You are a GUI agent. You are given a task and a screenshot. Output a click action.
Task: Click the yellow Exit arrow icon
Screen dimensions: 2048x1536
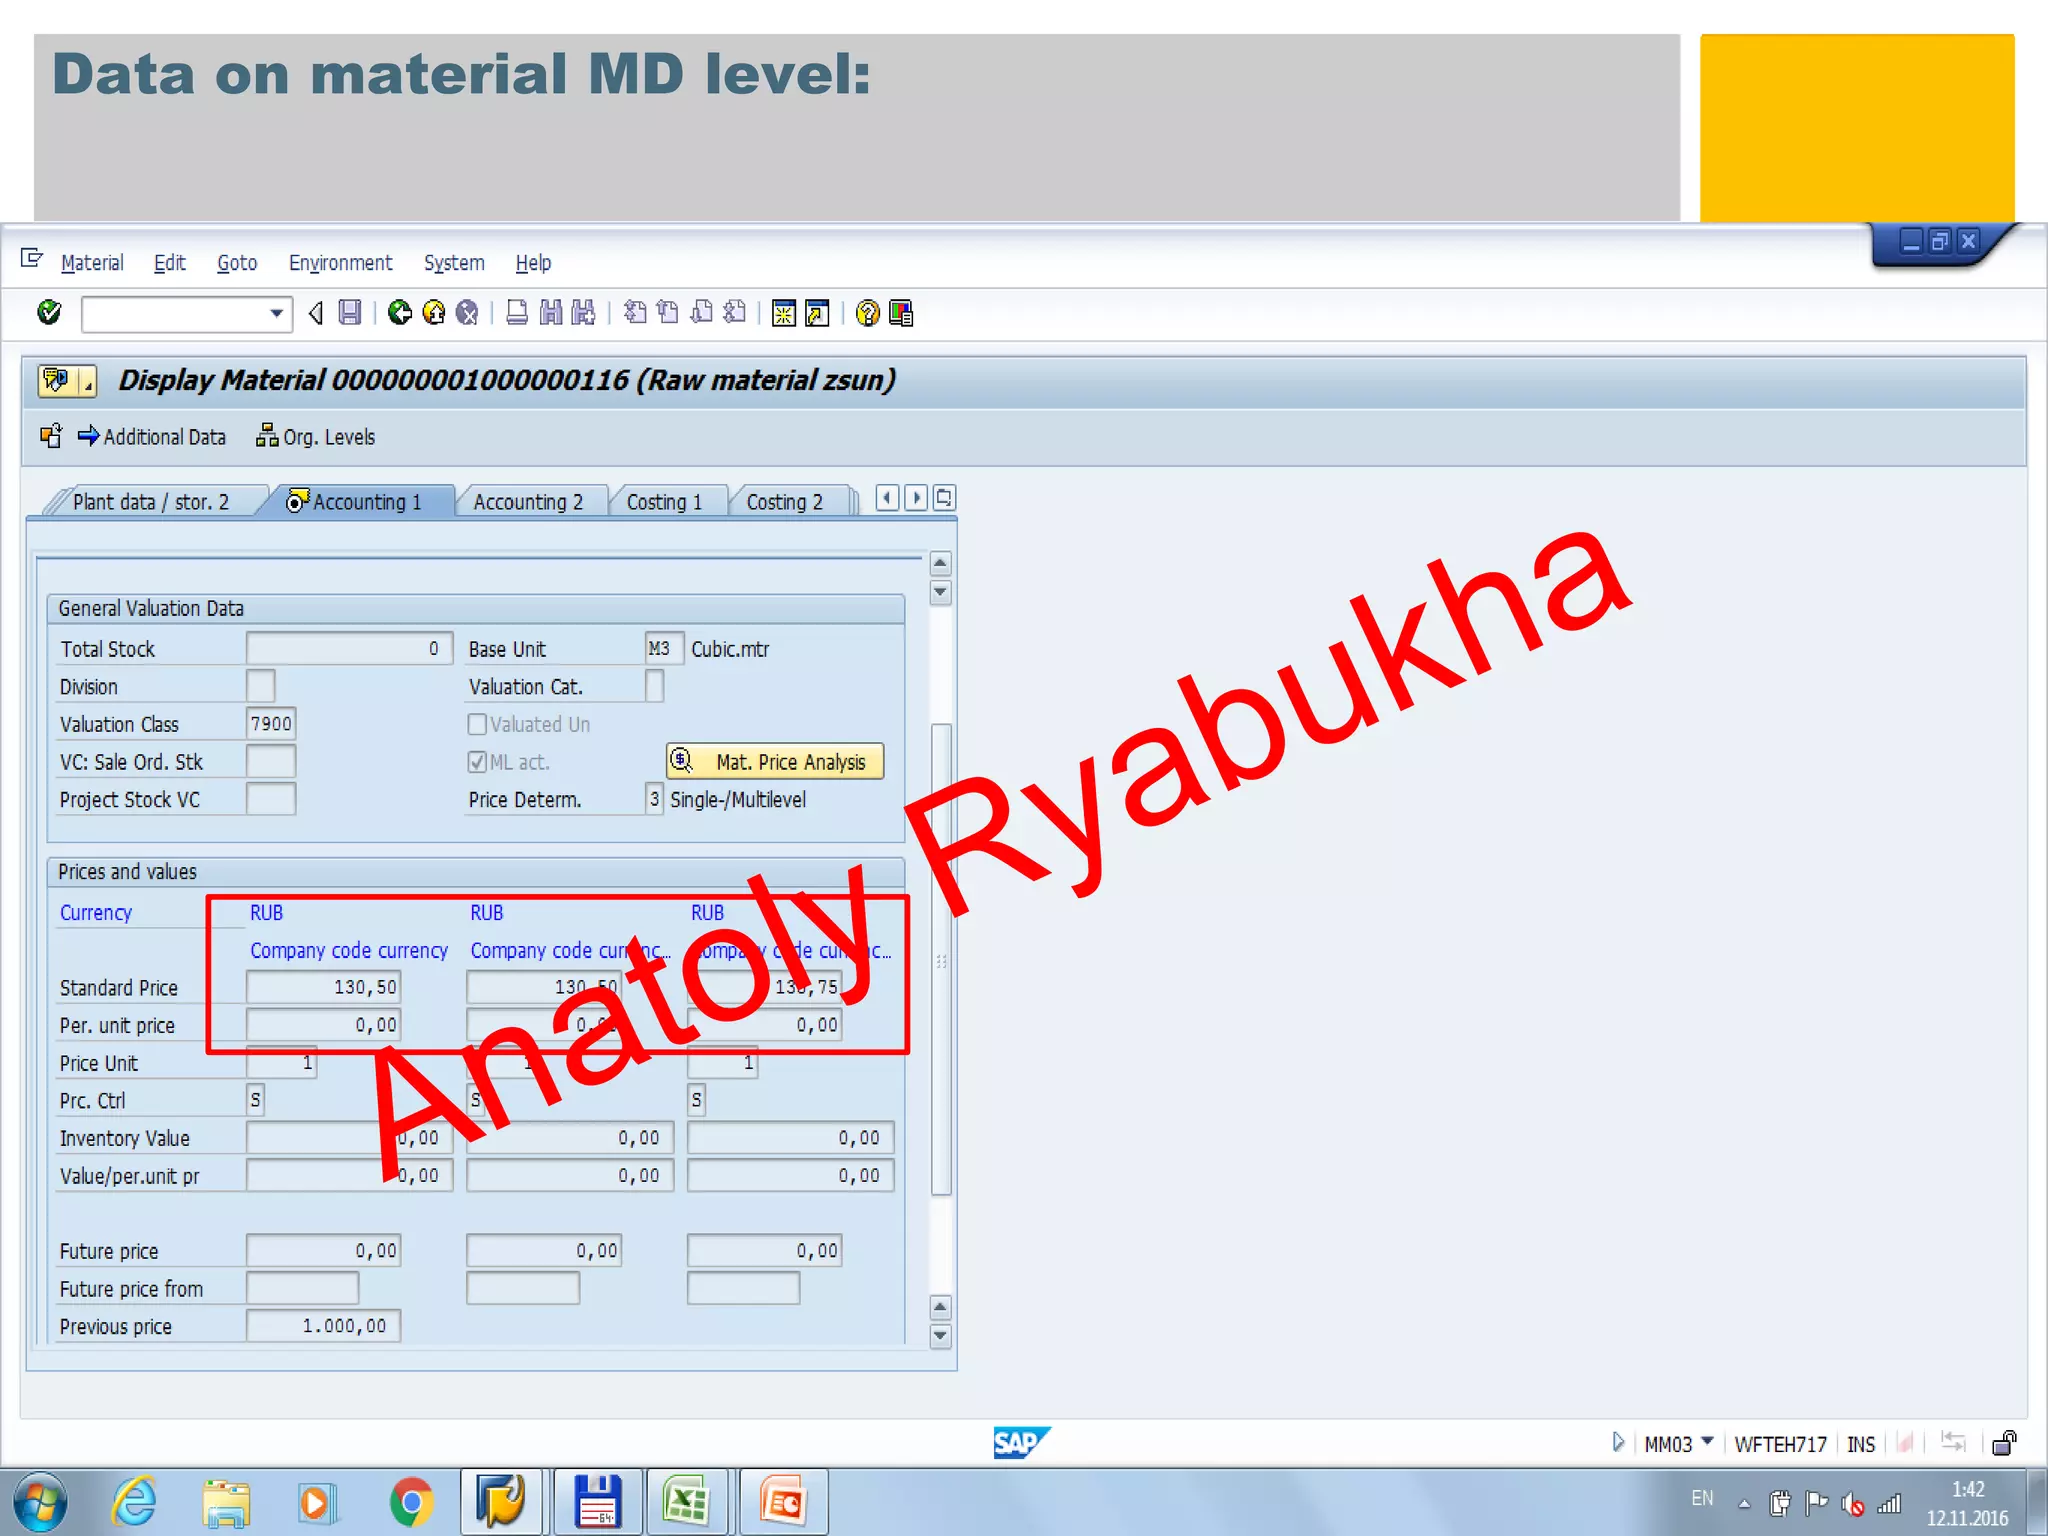434,313
